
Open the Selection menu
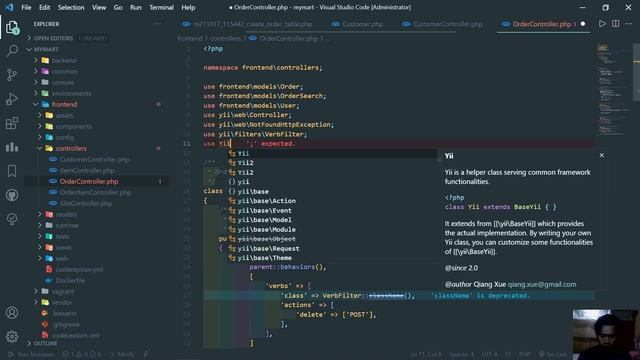pos(71,7)
